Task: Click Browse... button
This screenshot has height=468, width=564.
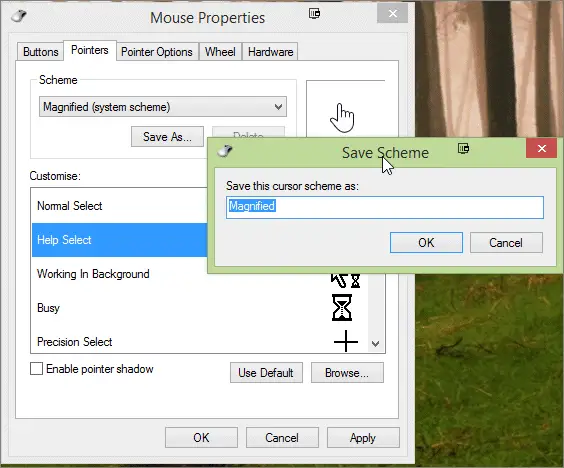Action: [x=347, y=373]
